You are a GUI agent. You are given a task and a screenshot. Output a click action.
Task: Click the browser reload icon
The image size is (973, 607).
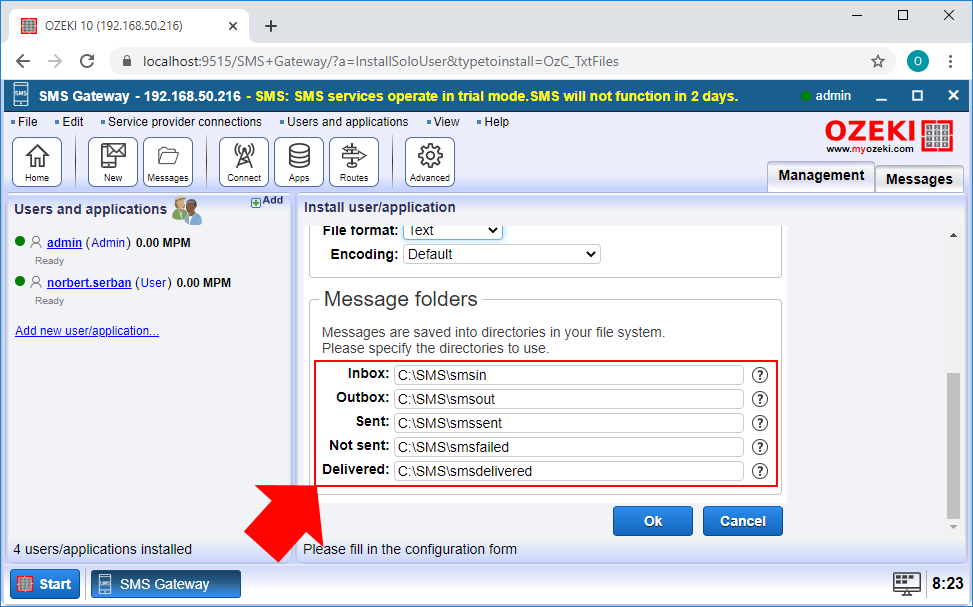[x=87, y=61]
